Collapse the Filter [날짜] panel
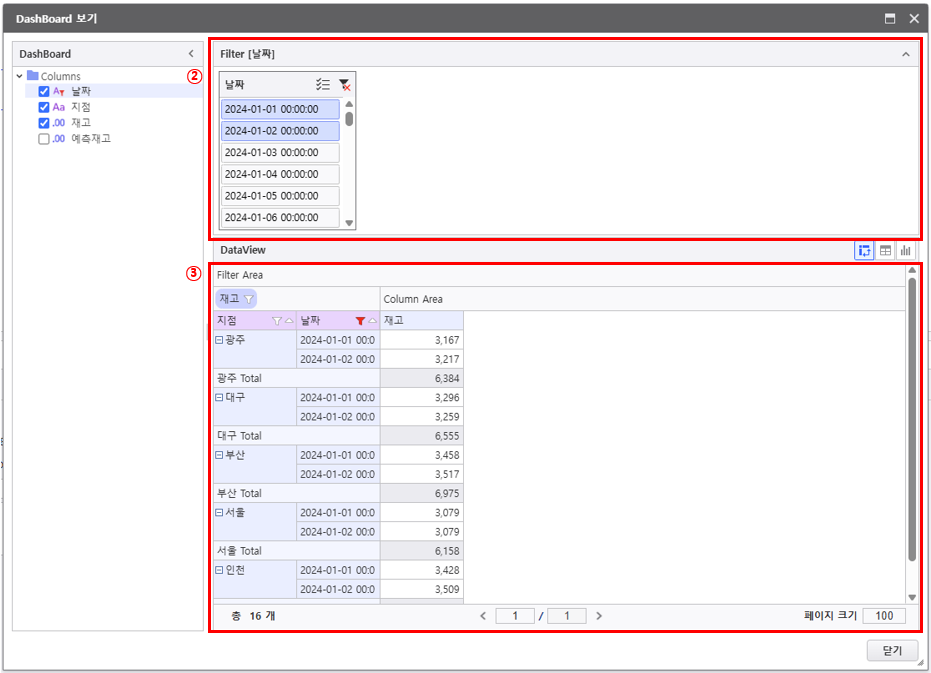This screenshot has width=931, height=673. [905, 54]
